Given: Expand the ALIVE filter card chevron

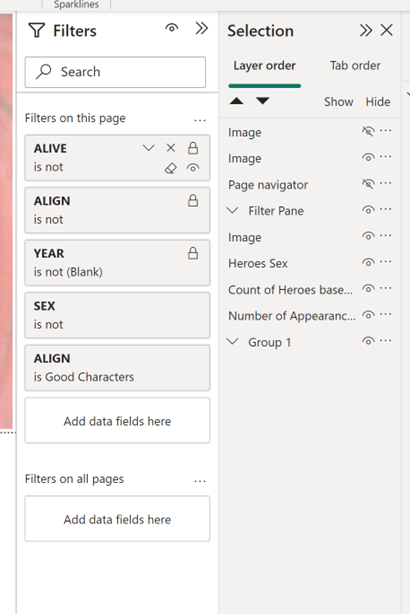Looking at the screenshot, I should coord(148,148).
